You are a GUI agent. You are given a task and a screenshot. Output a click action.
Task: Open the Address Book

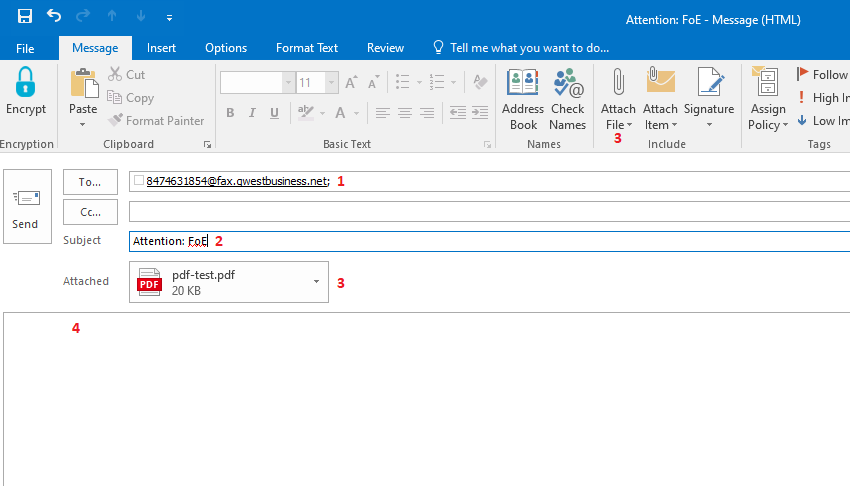523,100
